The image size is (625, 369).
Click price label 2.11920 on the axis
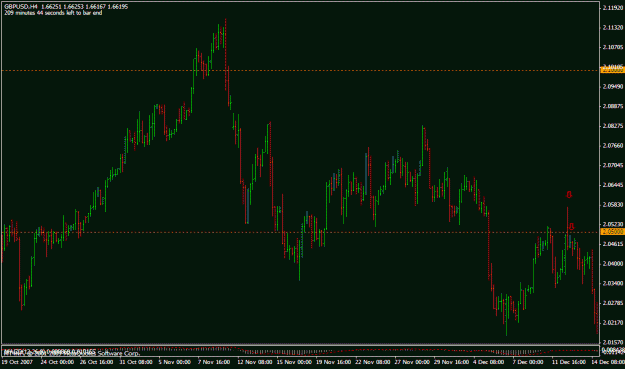[x=613, y=8]
